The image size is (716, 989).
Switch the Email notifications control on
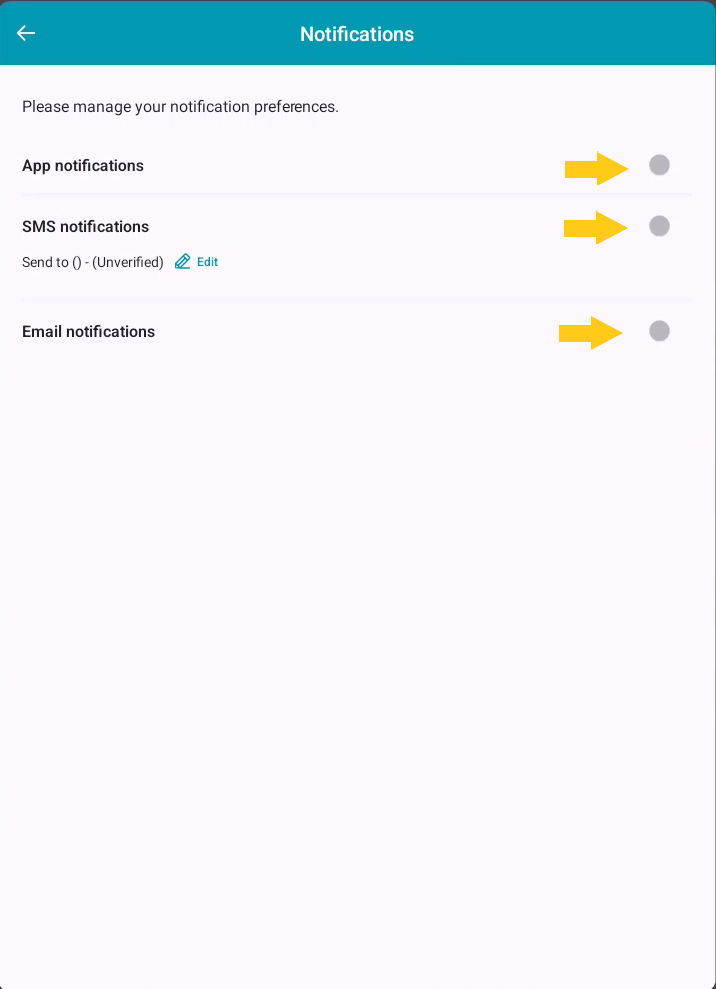[x=659, y=330]
